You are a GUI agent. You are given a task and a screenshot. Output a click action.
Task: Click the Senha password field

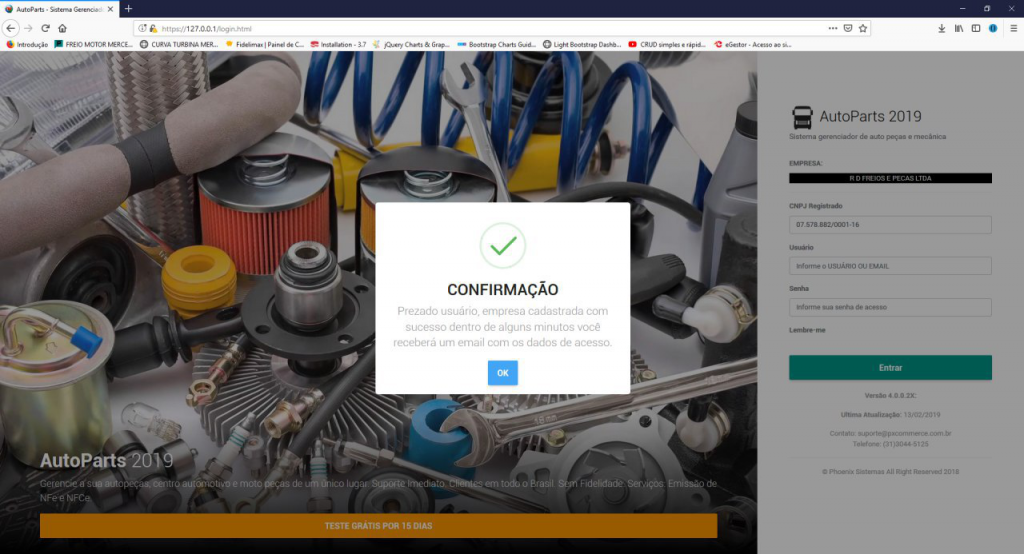pos(890,307)
